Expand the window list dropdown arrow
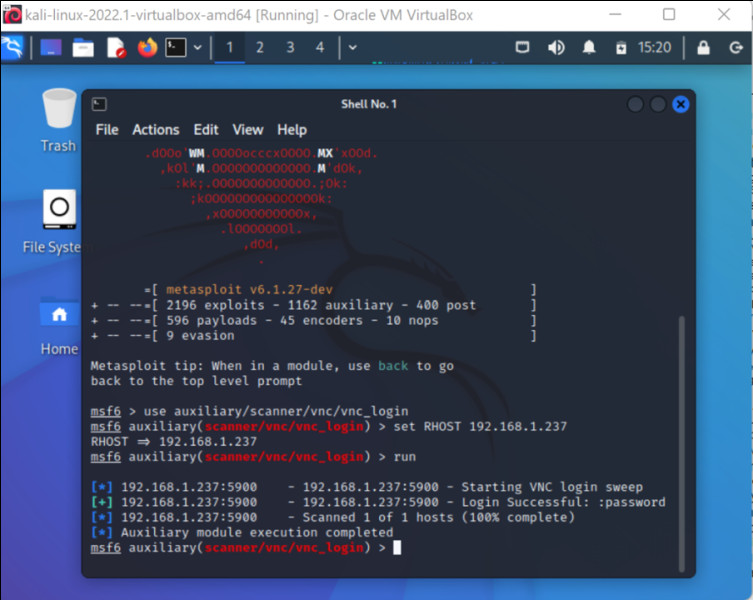 point(352,48)
